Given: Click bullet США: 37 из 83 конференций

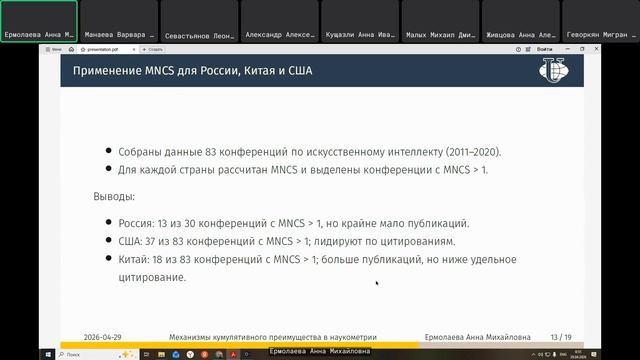Looking at the screenshot, I should (x=287, y=242).
